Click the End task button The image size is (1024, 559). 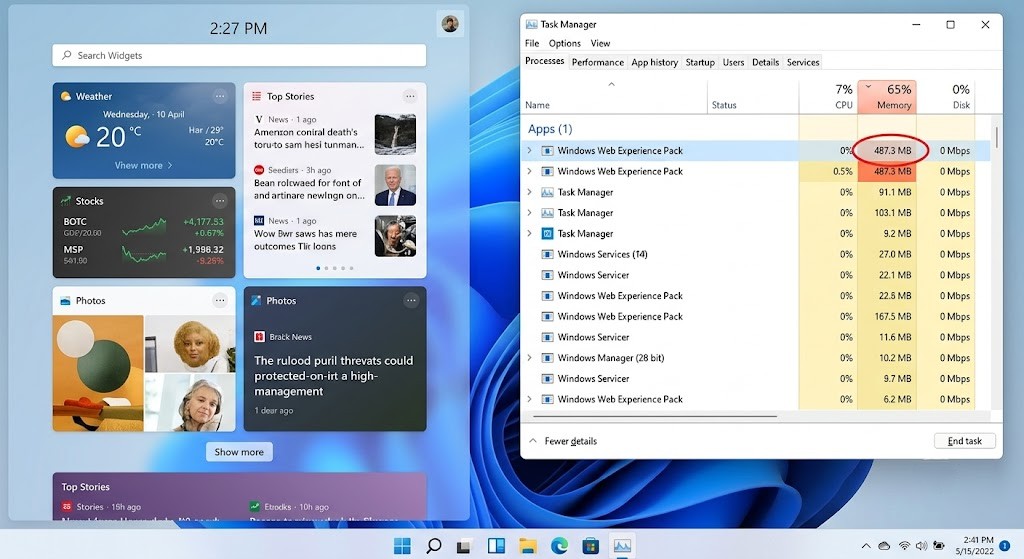tap(965, 441)
